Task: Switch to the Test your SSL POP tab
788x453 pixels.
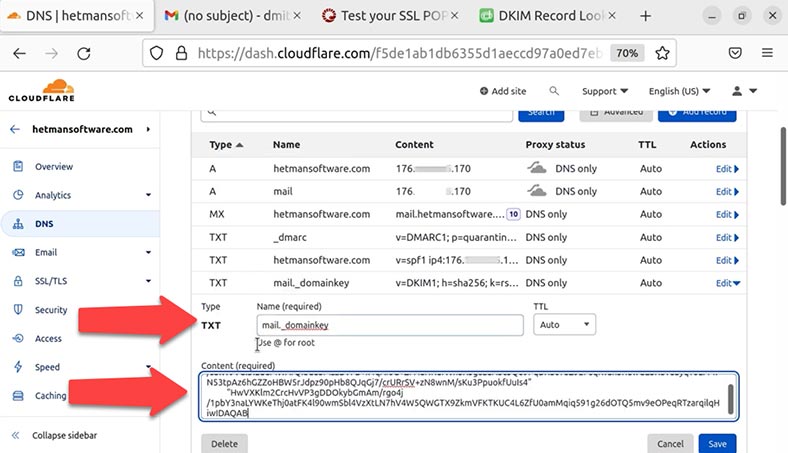Action: (390, 16)
